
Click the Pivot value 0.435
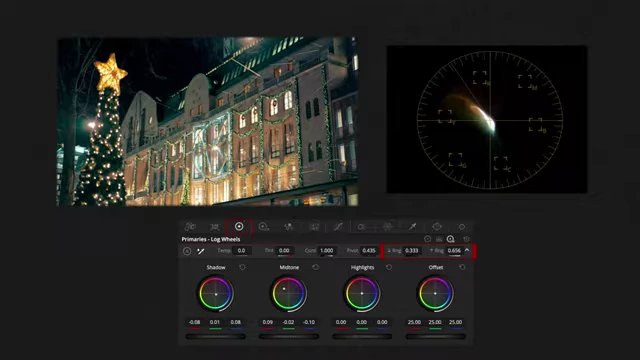(369, 251)
